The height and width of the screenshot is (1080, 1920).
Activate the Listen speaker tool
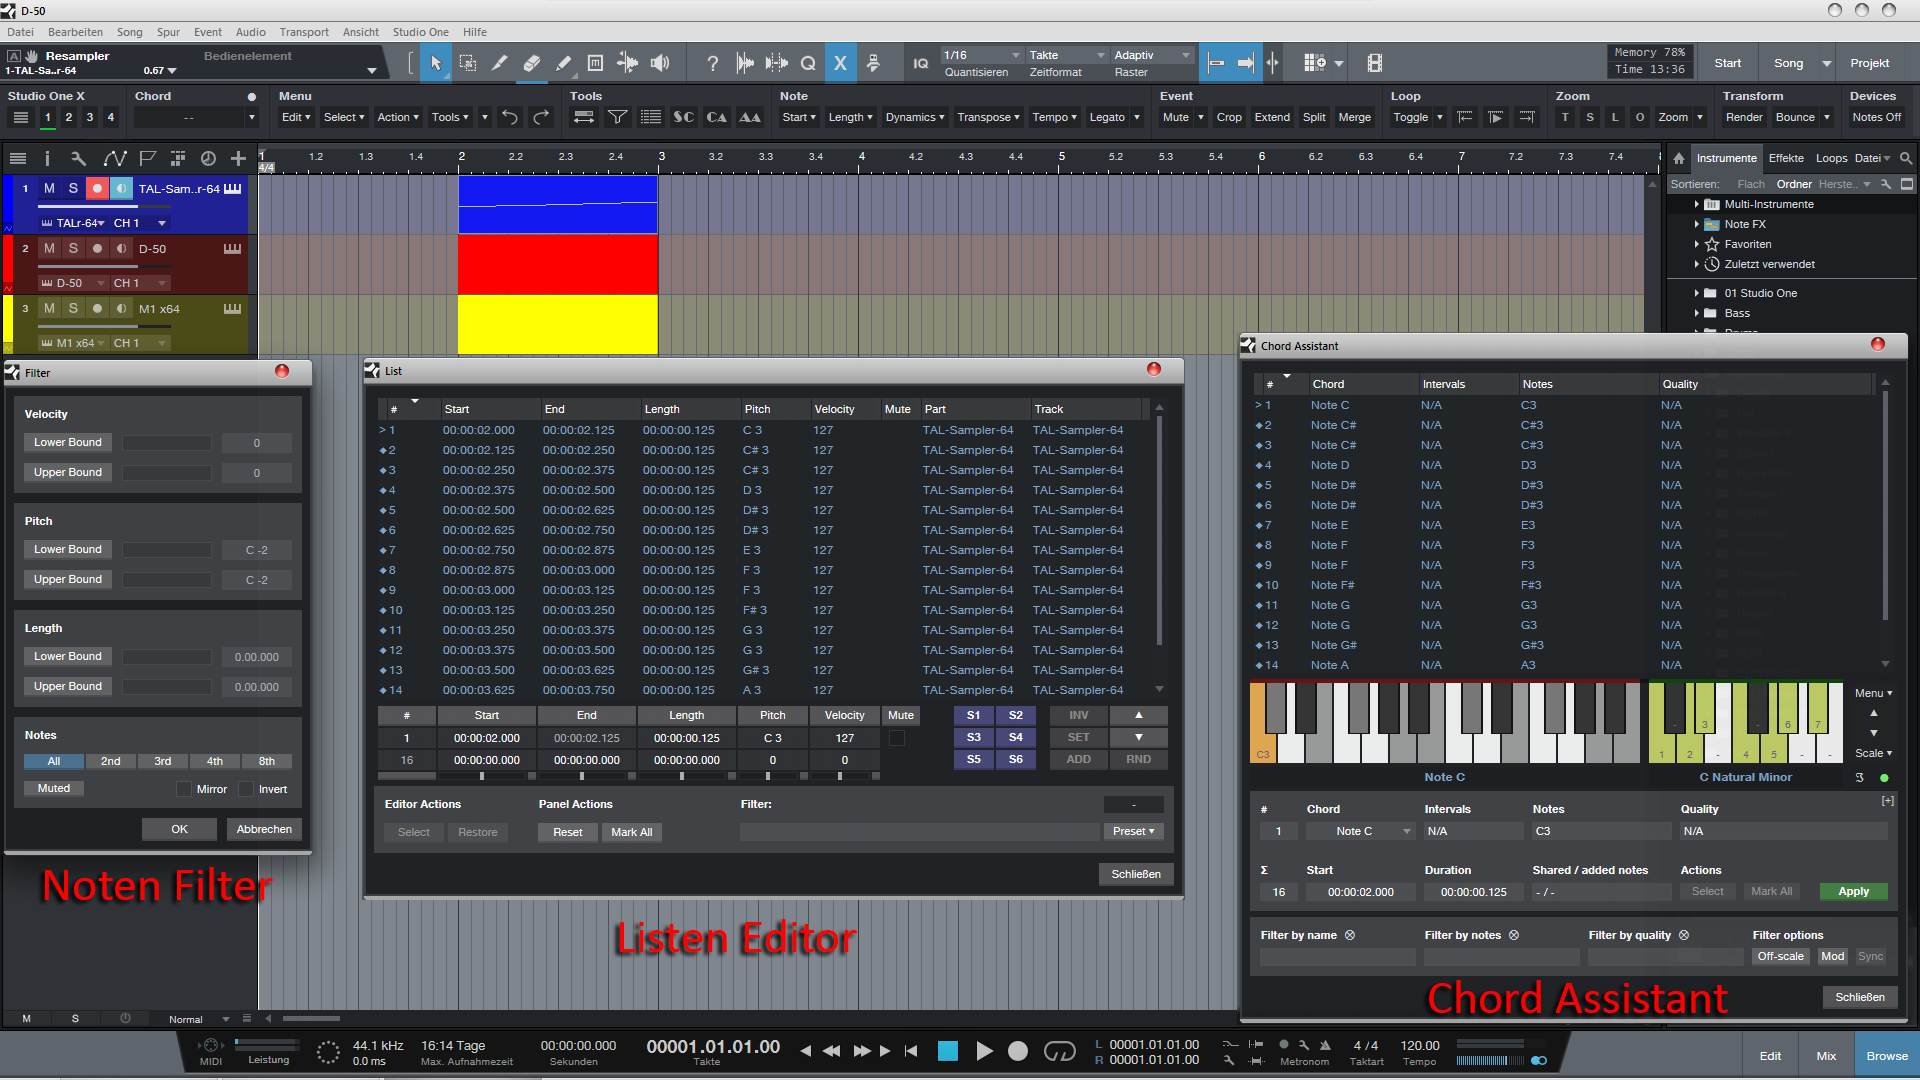tap(660, 64)
